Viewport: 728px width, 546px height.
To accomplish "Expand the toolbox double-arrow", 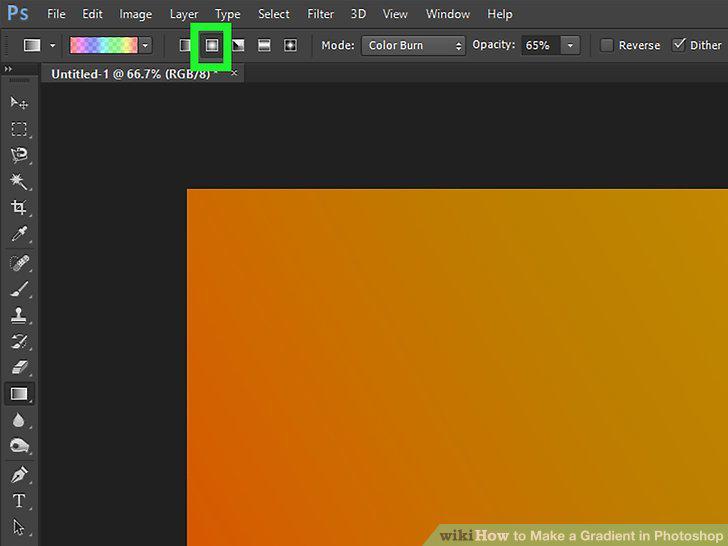I will (8, 69).
